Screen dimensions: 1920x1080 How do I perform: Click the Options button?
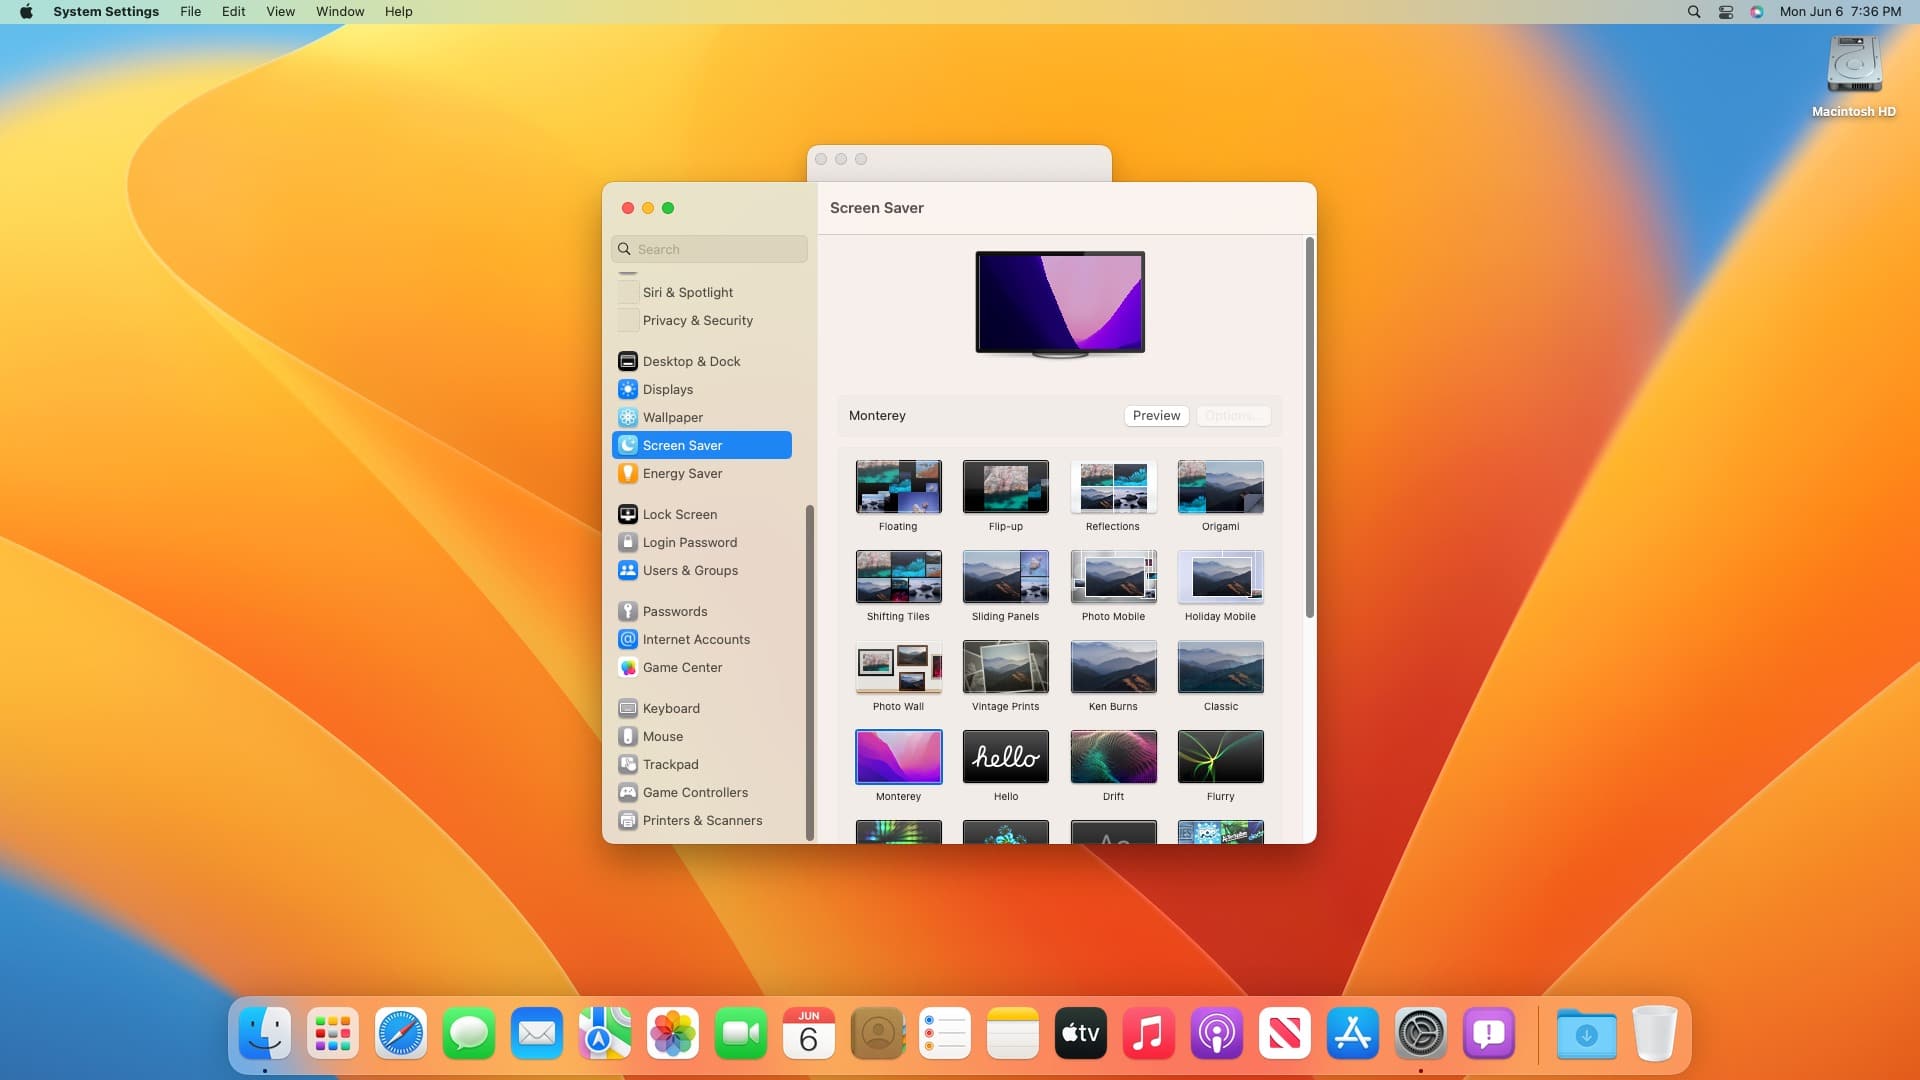point(1233,416)
